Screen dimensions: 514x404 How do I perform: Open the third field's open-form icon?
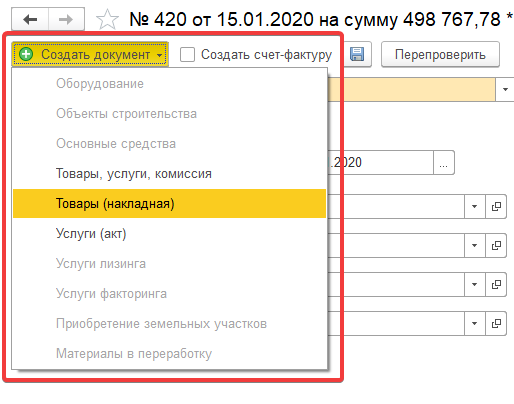[x=496, y=284]
